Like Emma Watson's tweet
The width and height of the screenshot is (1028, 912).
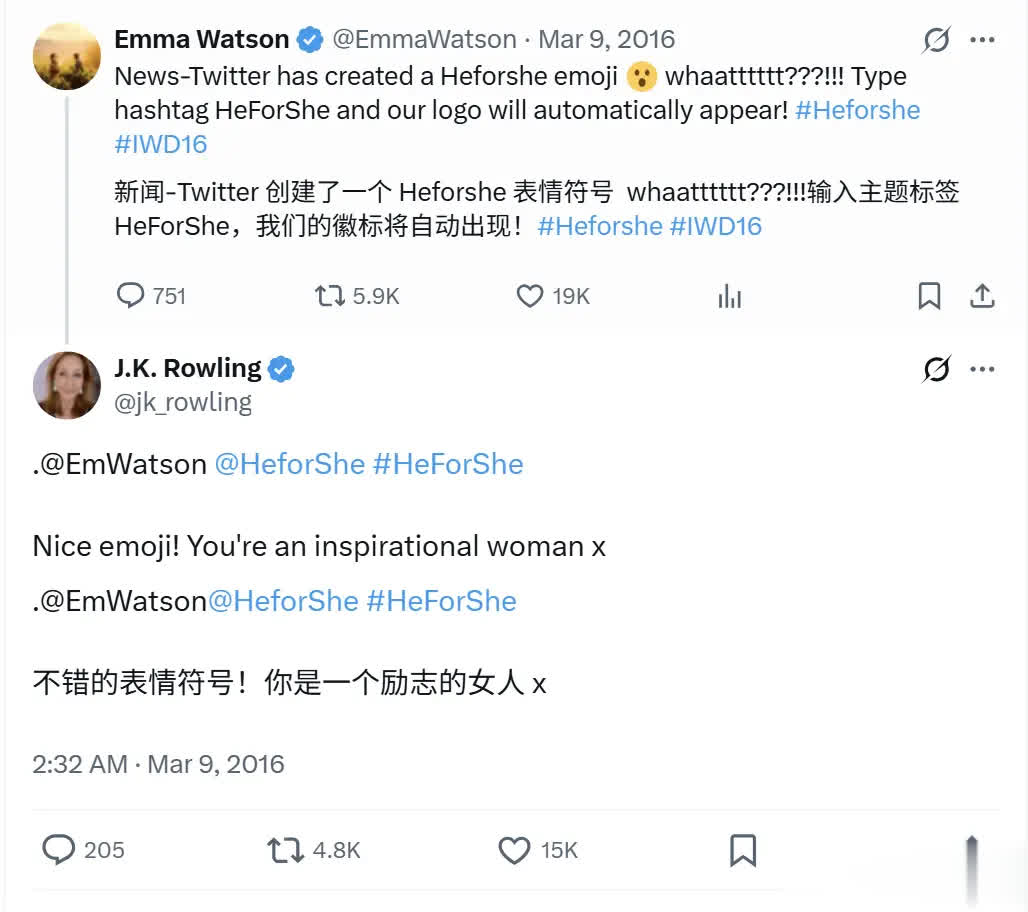pyautogui.click(x=529, y=296)
